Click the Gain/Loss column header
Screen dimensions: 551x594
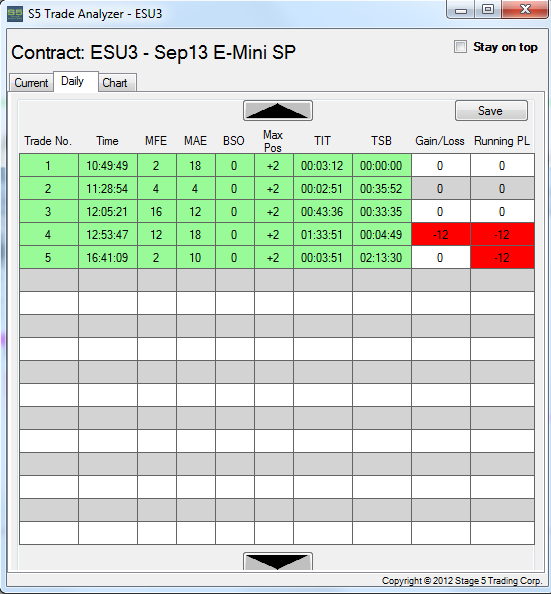pos(440,141)
